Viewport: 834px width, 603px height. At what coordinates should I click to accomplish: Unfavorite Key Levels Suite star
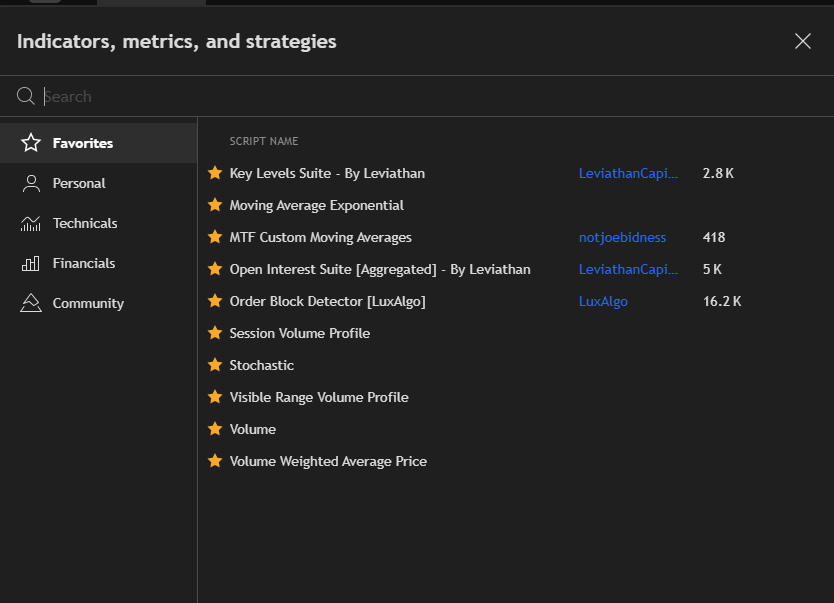click(215, 173)
